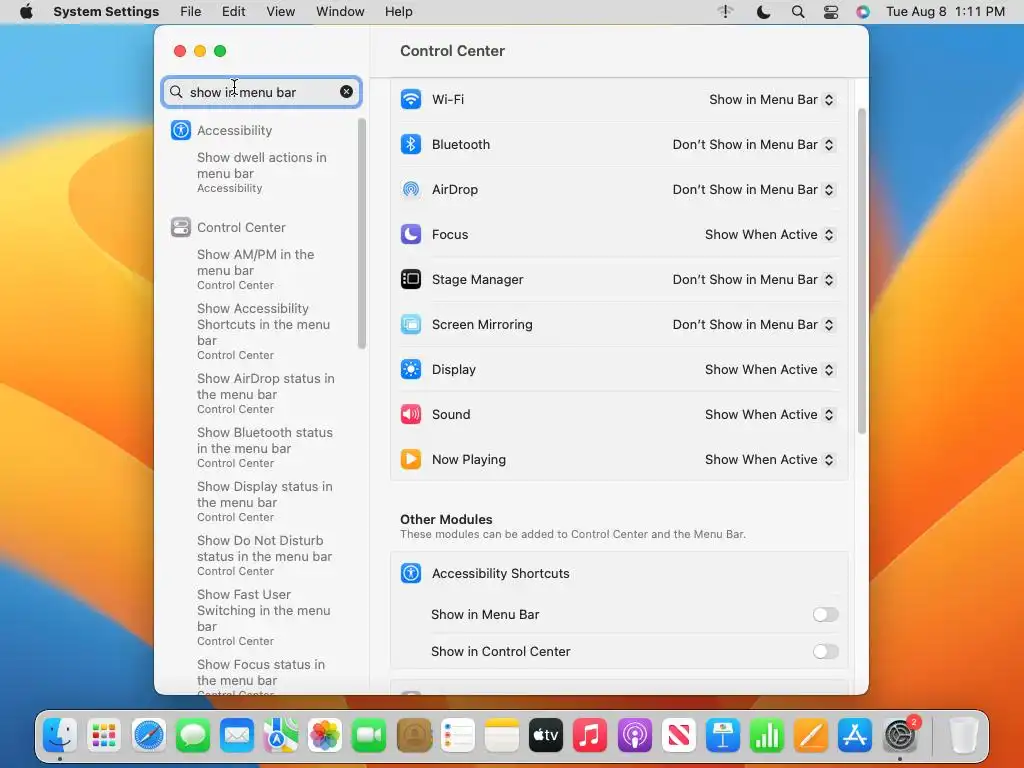1024x768 pixels.
Task: Click the Now Playing icon
Action: coord(411,460)
